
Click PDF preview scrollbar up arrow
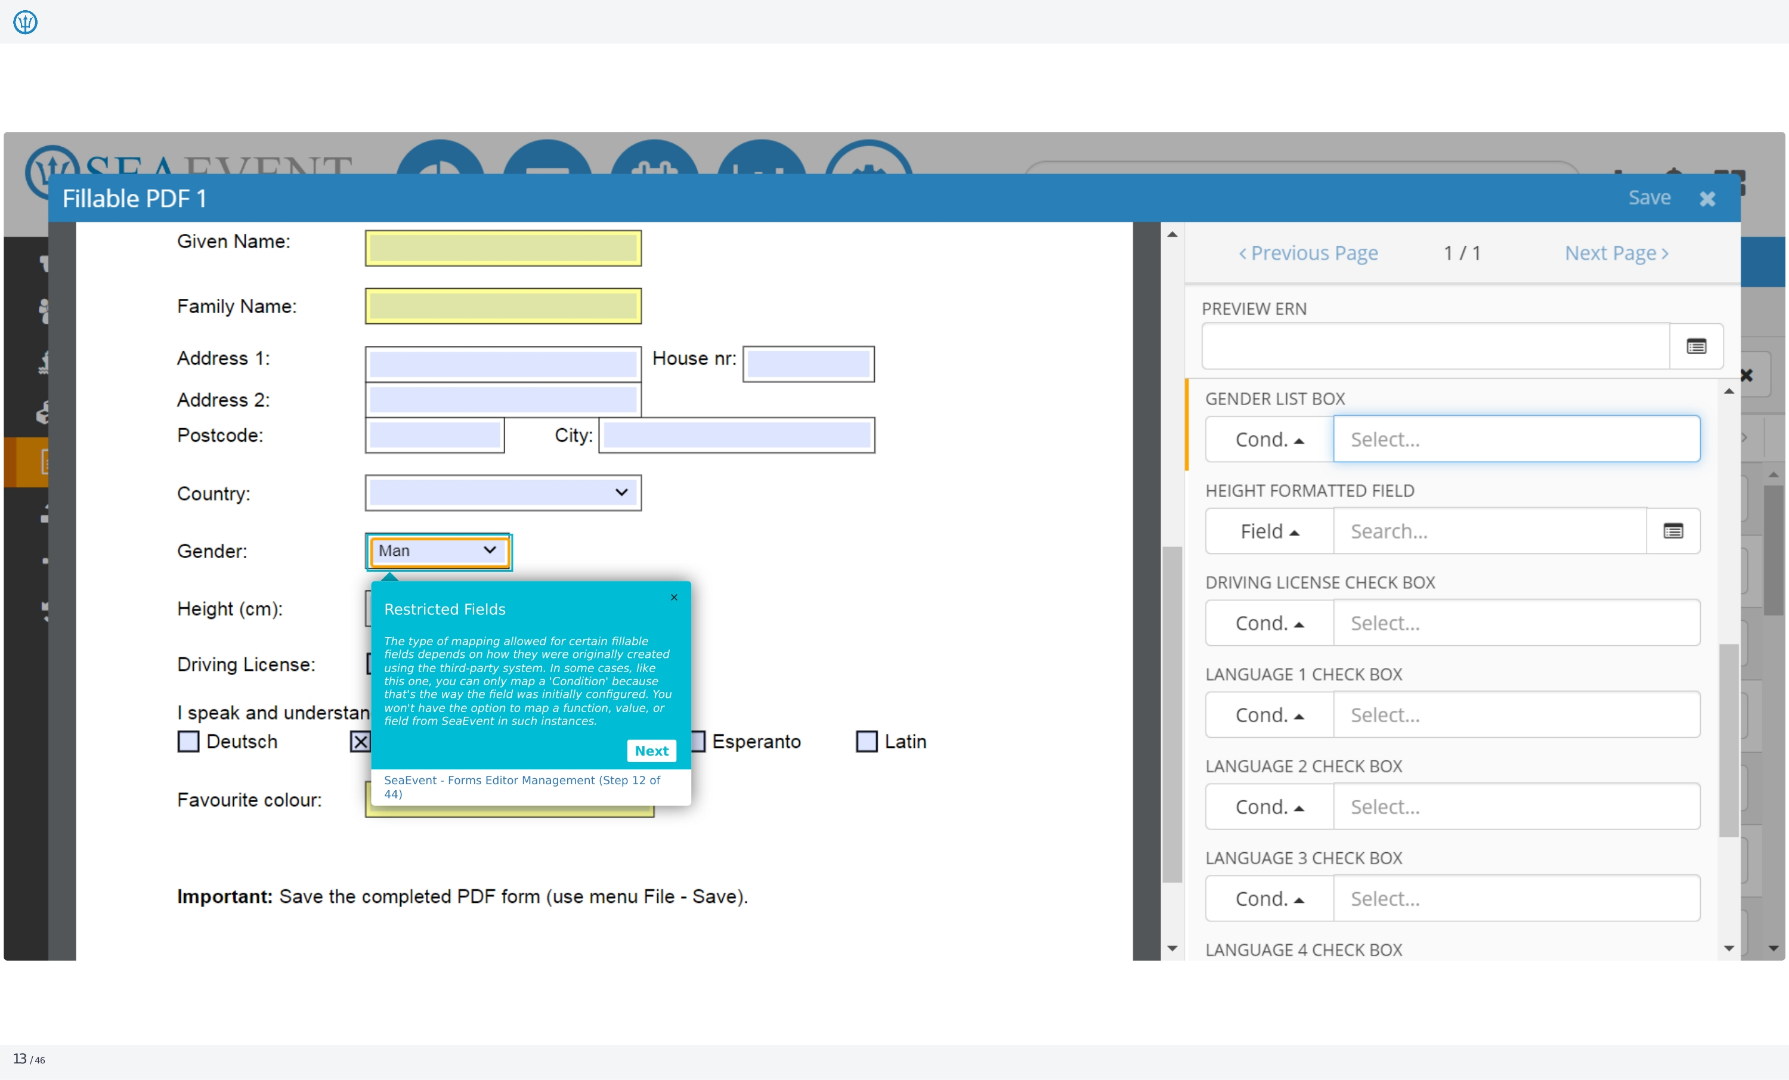point(1173,234)
